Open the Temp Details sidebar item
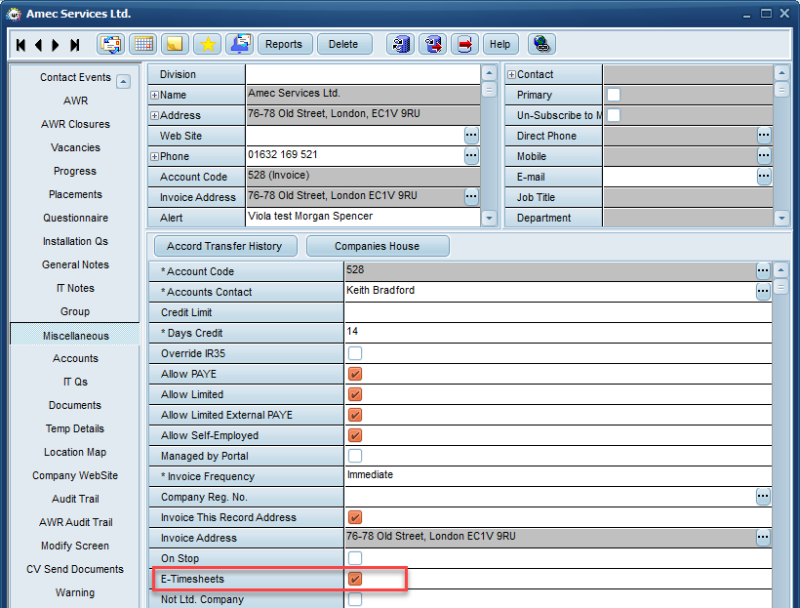Viewport: 800px width, 608px height. click(75, 429)
